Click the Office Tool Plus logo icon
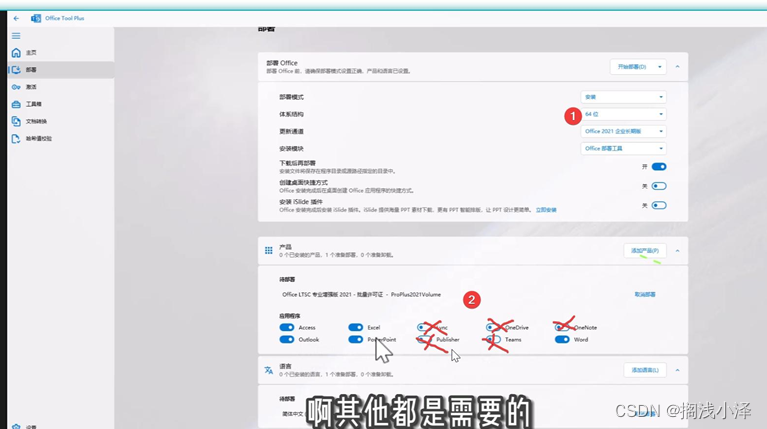The height and width of the screenshot is (429, 767). pos(36,18)
